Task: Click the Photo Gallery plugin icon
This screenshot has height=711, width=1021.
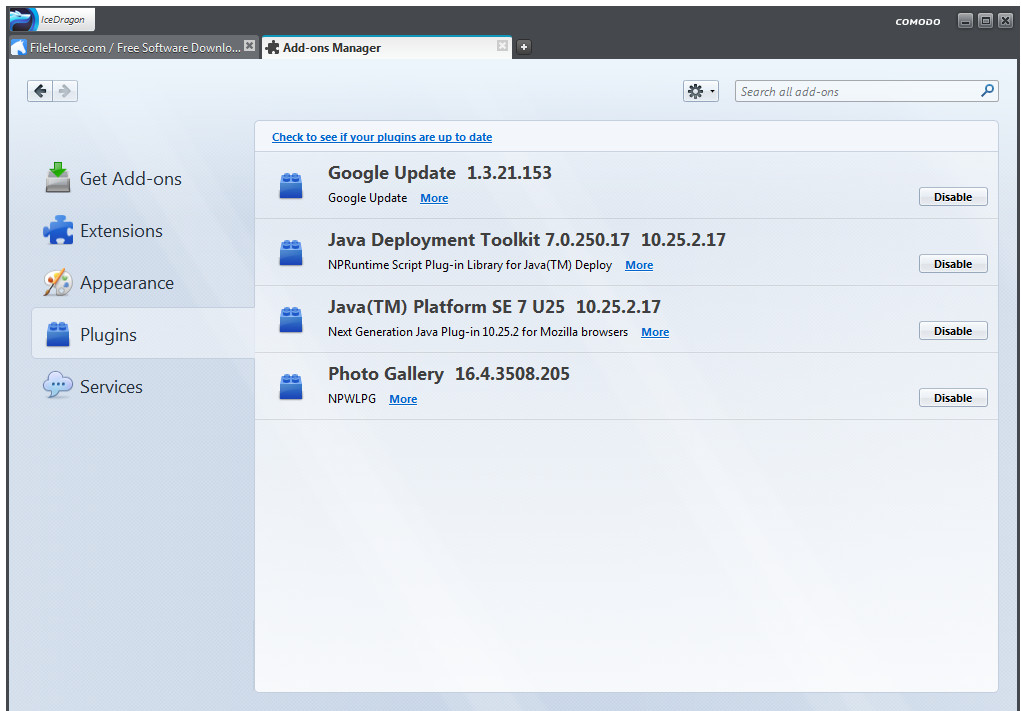Action: [x=290, y=386]
